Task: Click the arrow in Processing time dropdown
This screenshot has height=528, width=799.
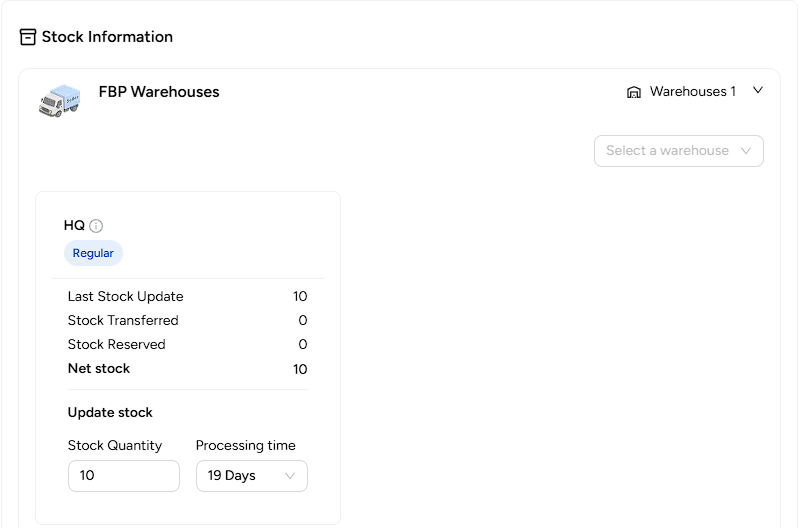Action: coord(290,476)
